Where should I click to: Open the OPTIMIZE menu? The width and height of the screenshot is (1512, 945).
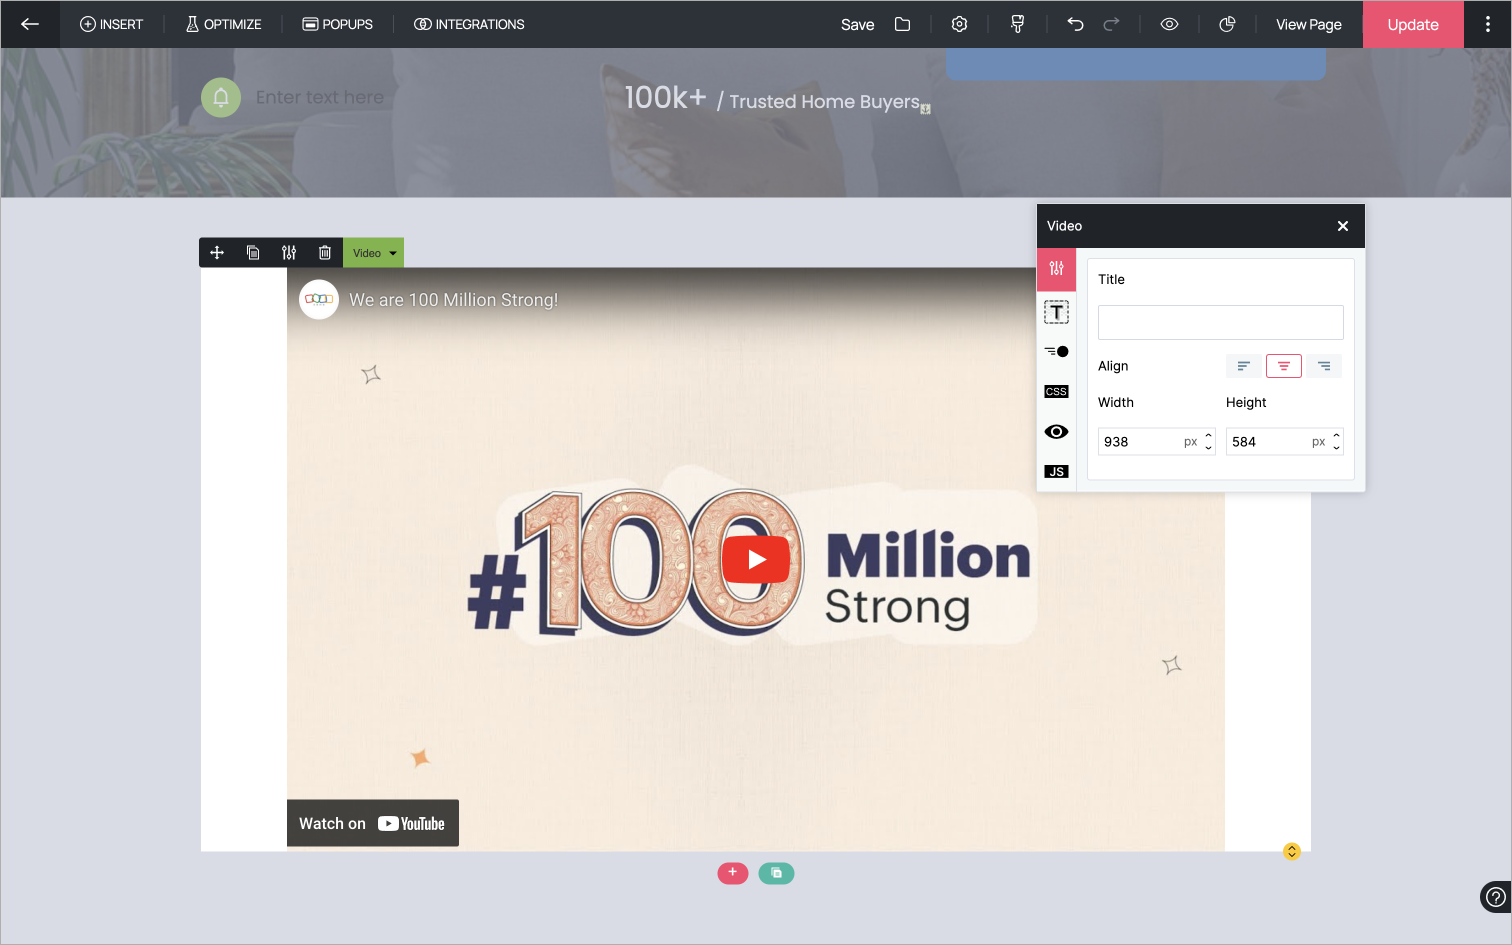224,24
